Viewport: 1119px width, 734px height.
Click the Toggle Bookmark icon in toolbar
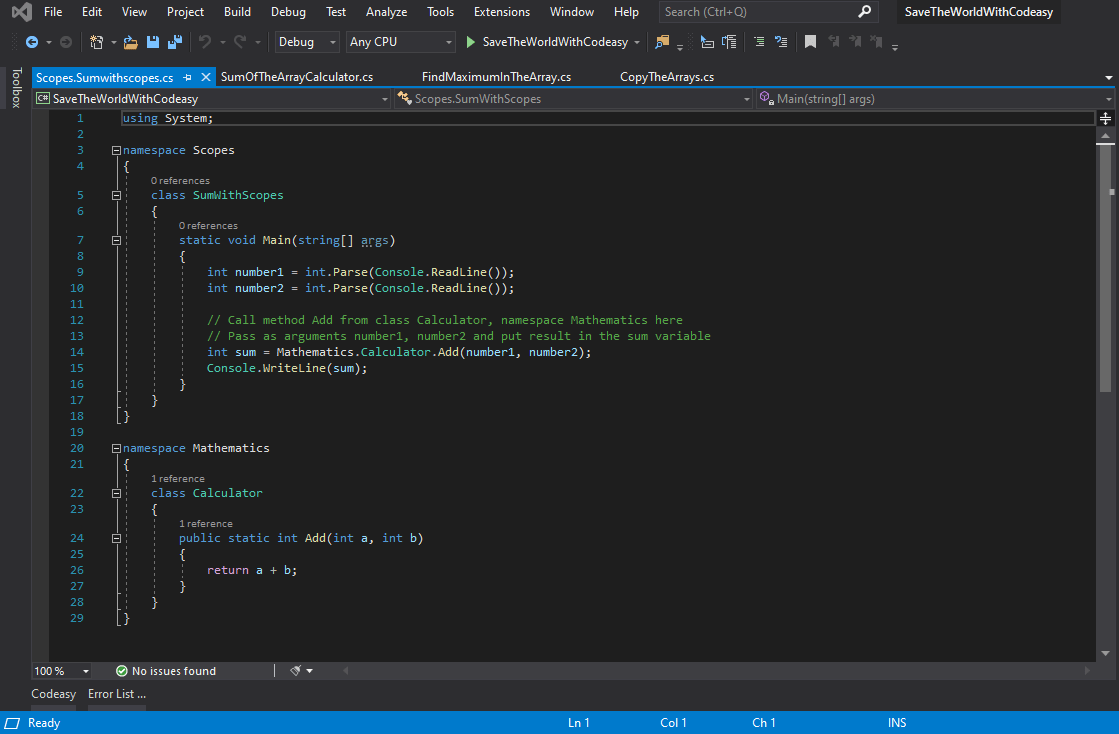810,42
